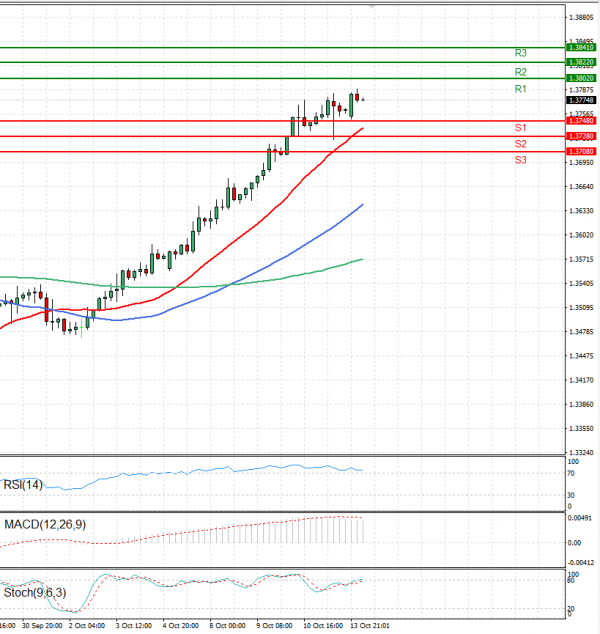Click the chart shift marker at top
The height and width of the screenshot is (634, 600).
click(372, 6)
